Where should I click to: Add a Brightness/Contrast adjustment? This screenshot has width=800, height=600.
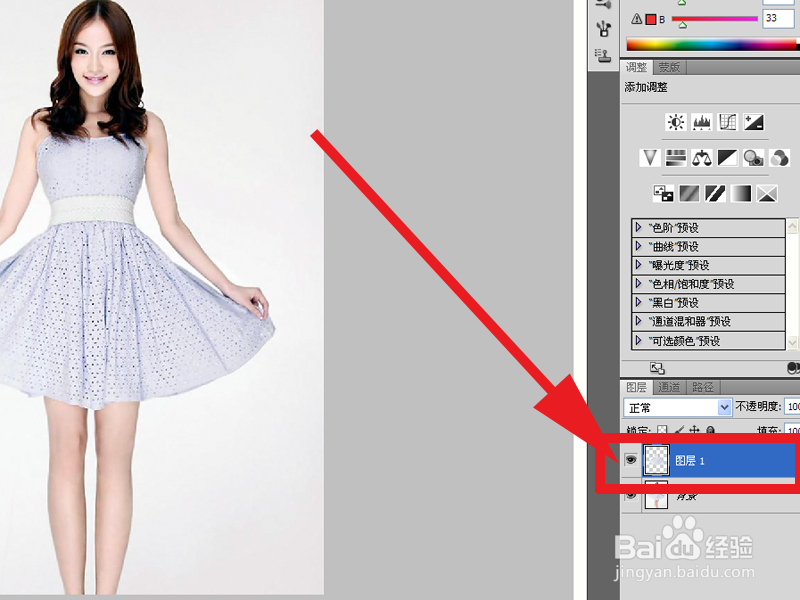676,122
